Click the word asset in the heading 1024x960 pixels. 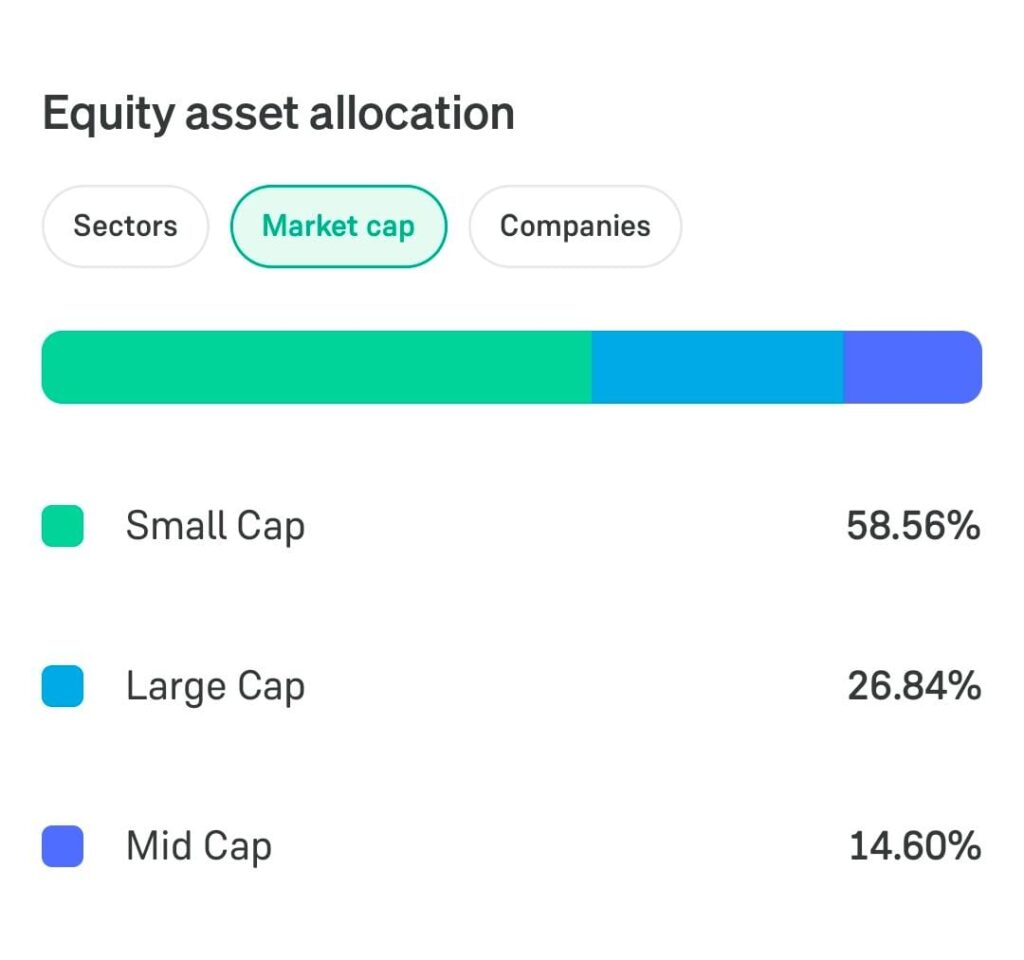pos(242,114)
